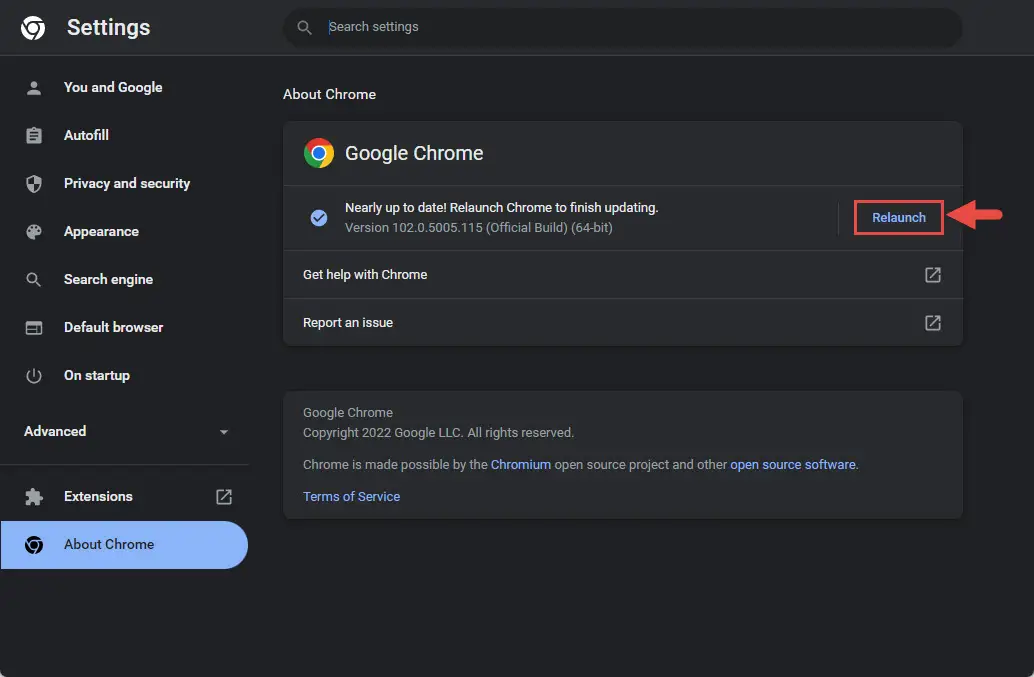Click the Autofill clipboard icon

(x=34, y=135)
